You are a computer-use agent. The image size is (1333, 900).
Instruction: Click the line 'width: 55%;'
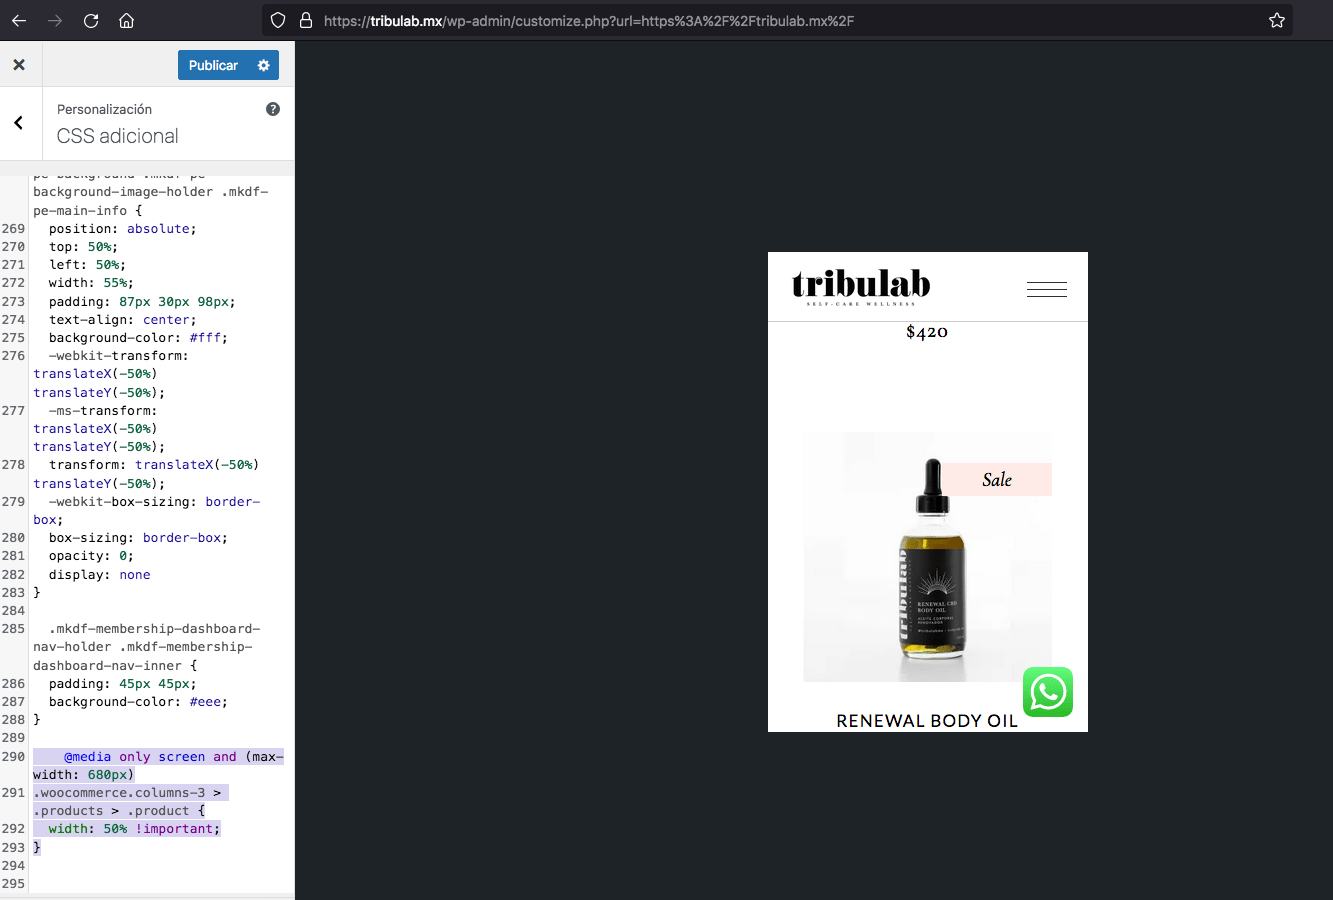pos(91,283)
